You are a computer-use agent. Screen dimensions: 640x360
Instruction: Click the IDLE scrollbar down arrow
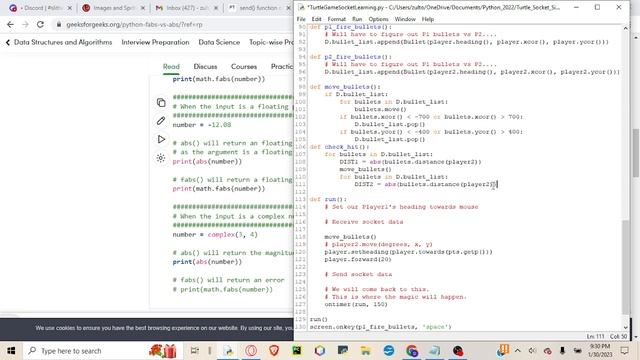tap(626, 327)
